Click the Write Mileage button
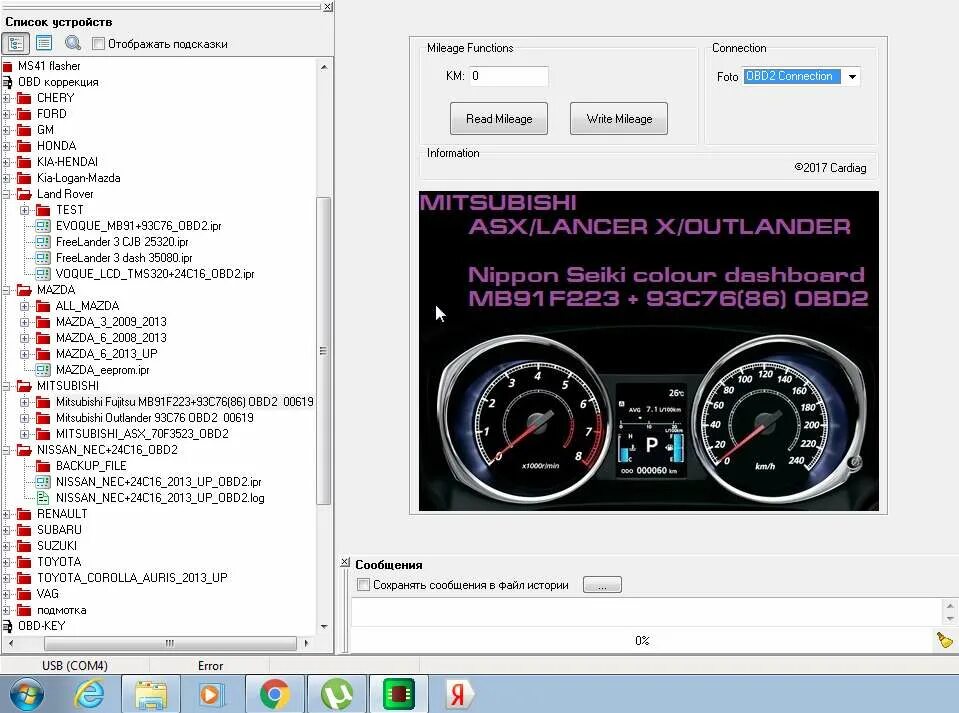Viewport: 959px width, 713px height. point(619,119)
